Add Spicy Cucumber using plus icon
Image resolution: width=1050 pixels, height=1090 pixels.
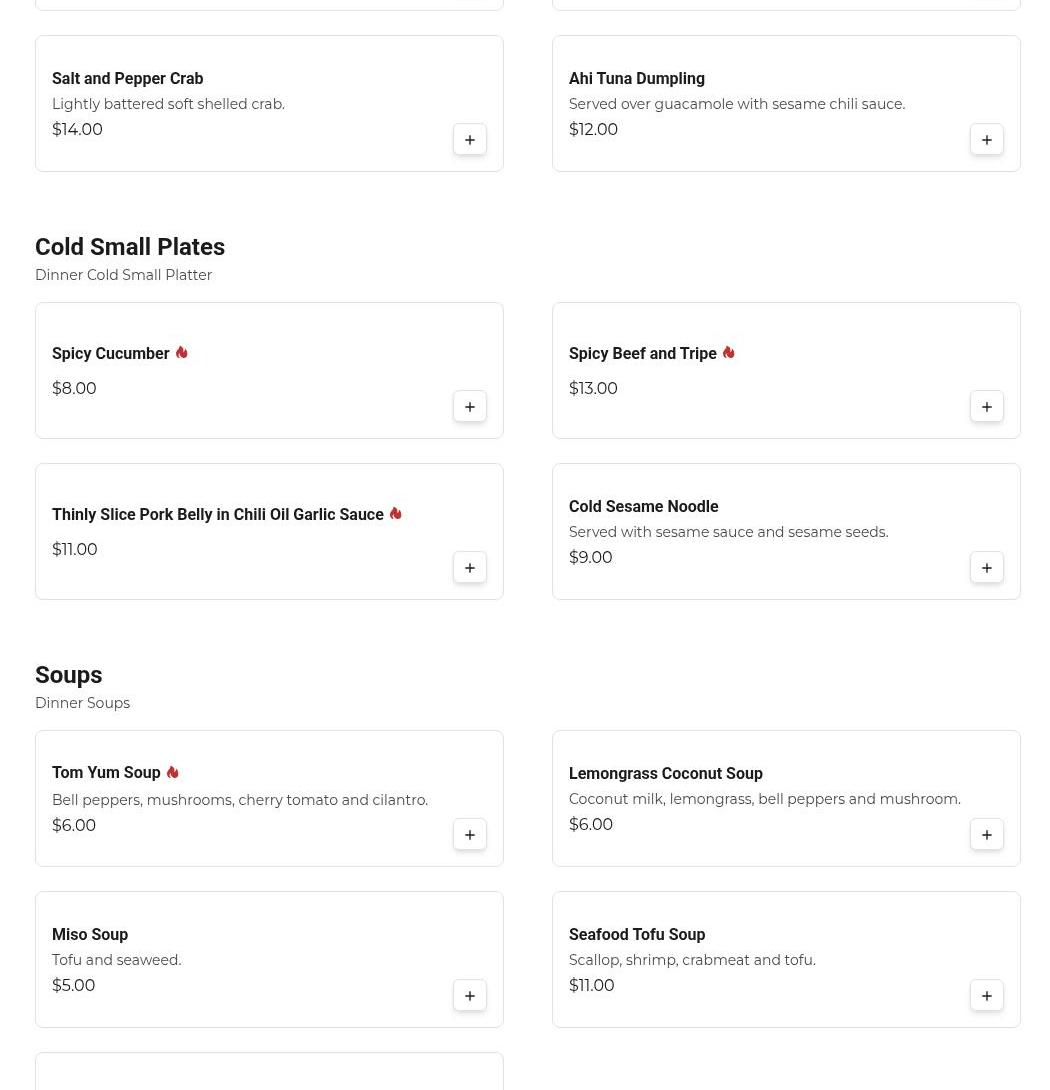point(469,407)
